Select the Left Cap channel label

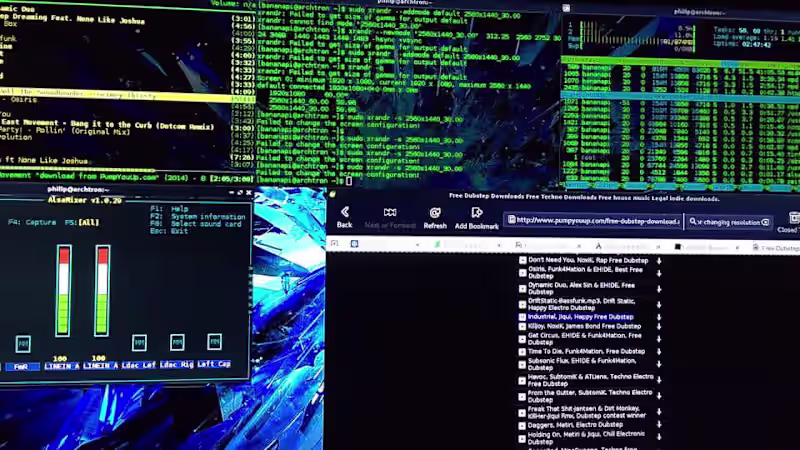tap(214, 364)
